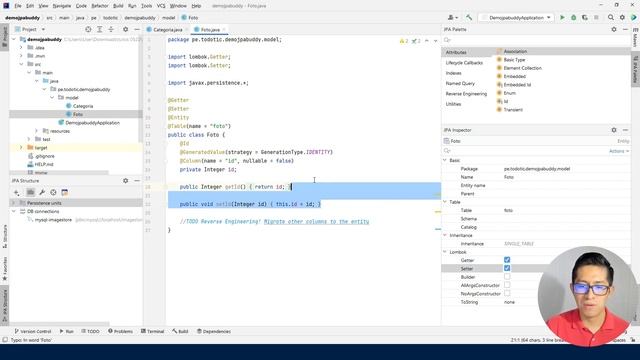Run with coverage icon in the toolbar
Image resolution: width=640 pixels, height=360 pixels.
585,18
